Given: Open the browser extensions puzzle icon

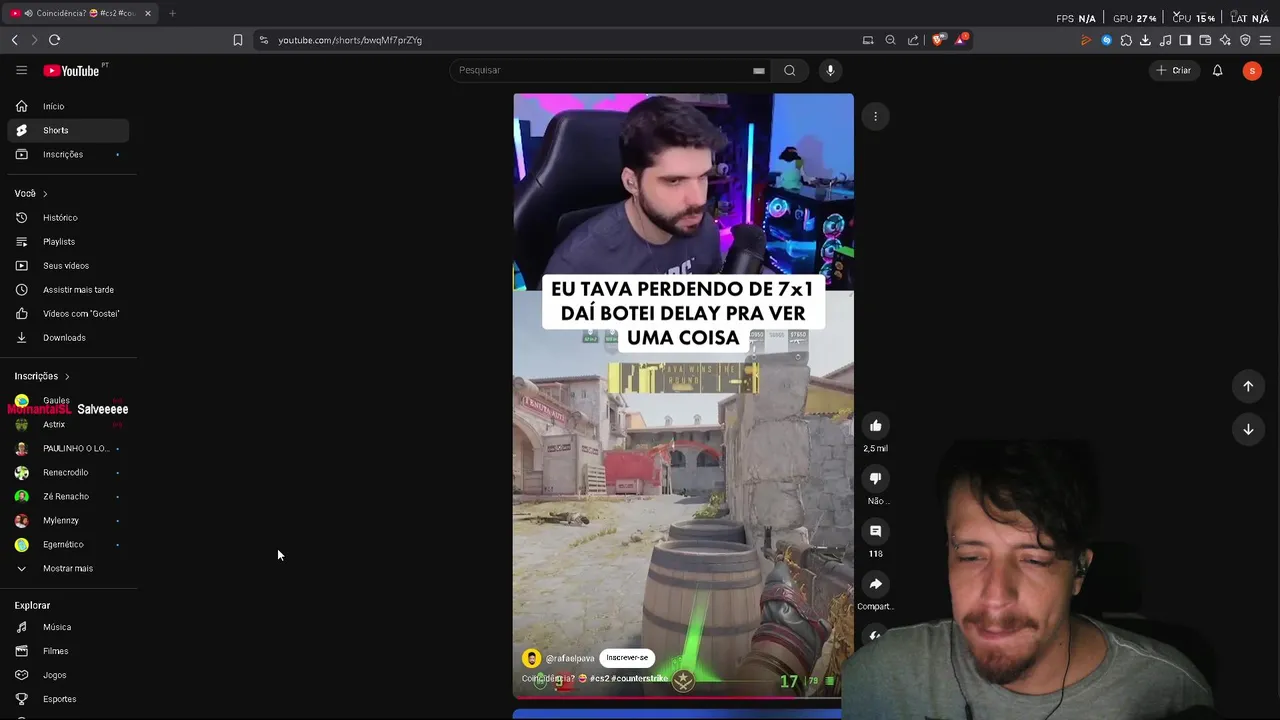Looking at the screenshot, I should [1126, 40].
